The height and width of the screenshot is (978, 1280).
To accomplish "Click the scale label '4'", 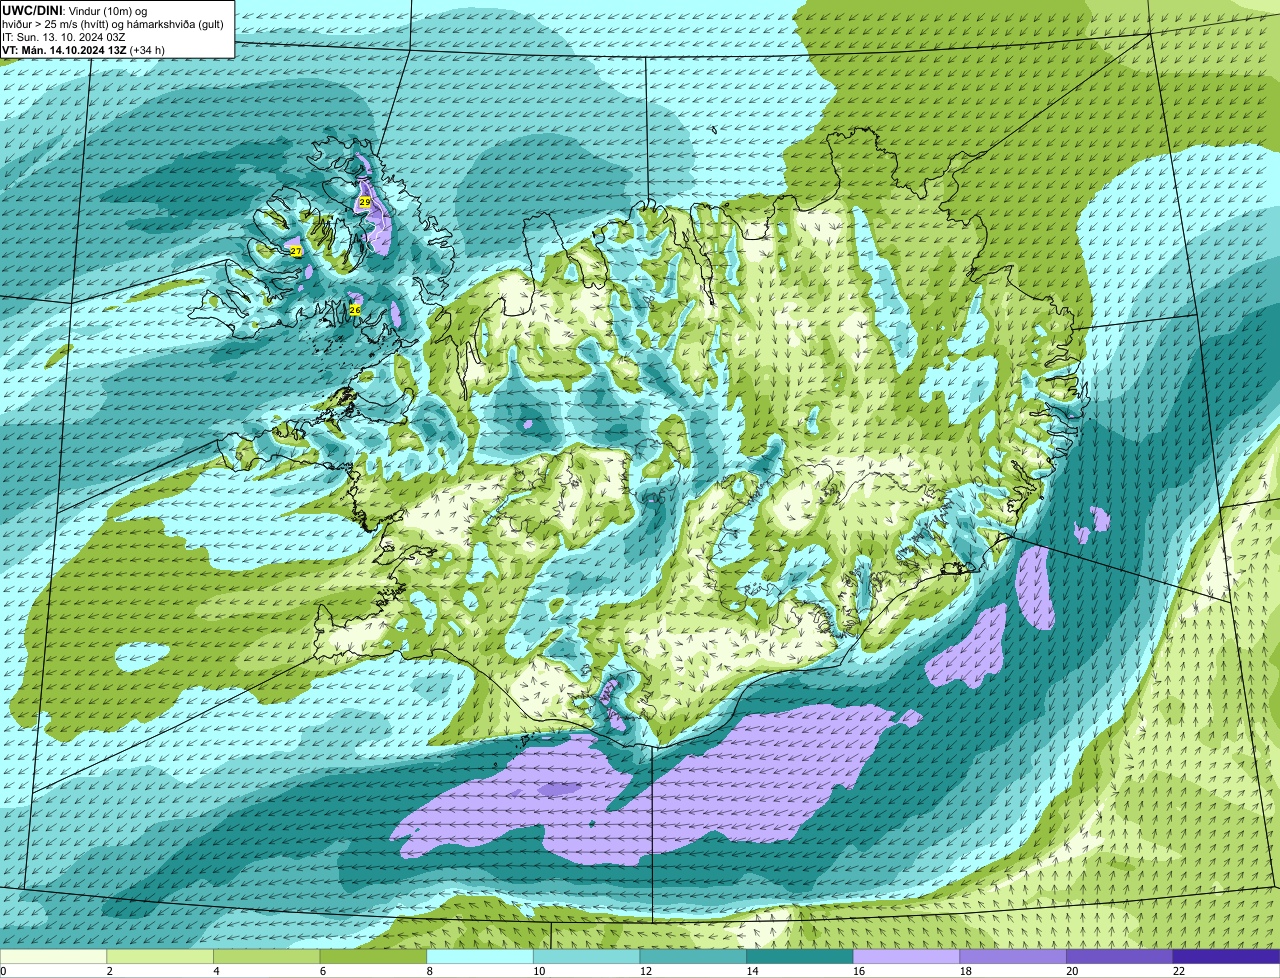I will pos(215,971).
